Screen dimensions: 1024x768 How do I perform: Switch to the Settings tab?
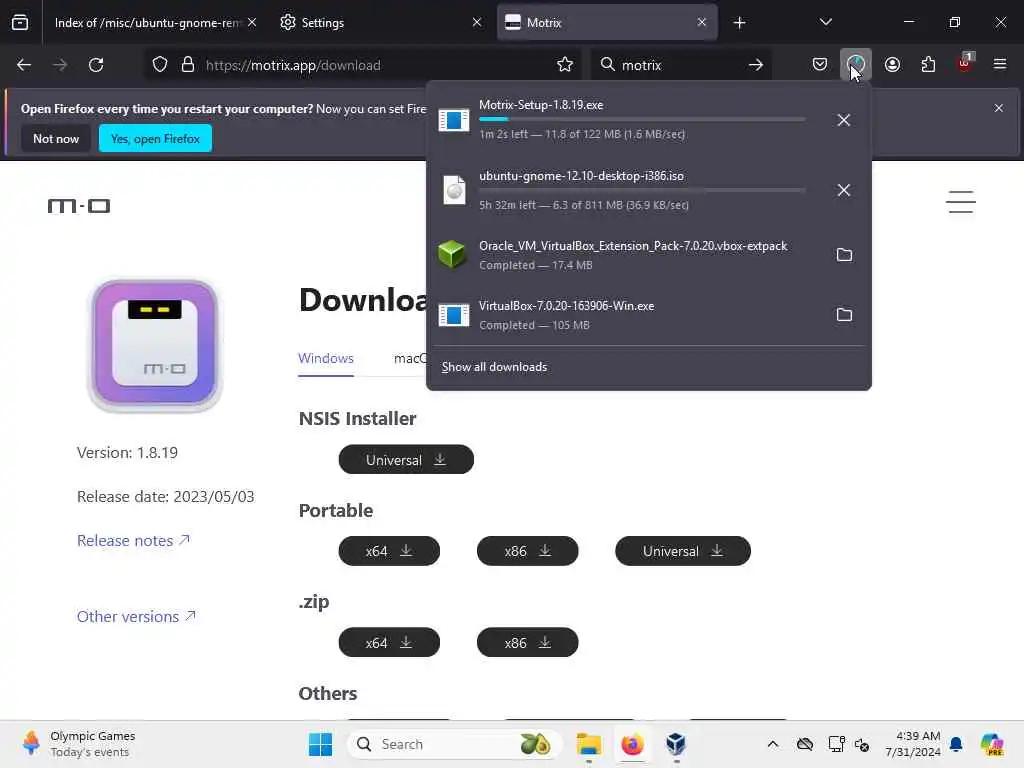[379, 23]
